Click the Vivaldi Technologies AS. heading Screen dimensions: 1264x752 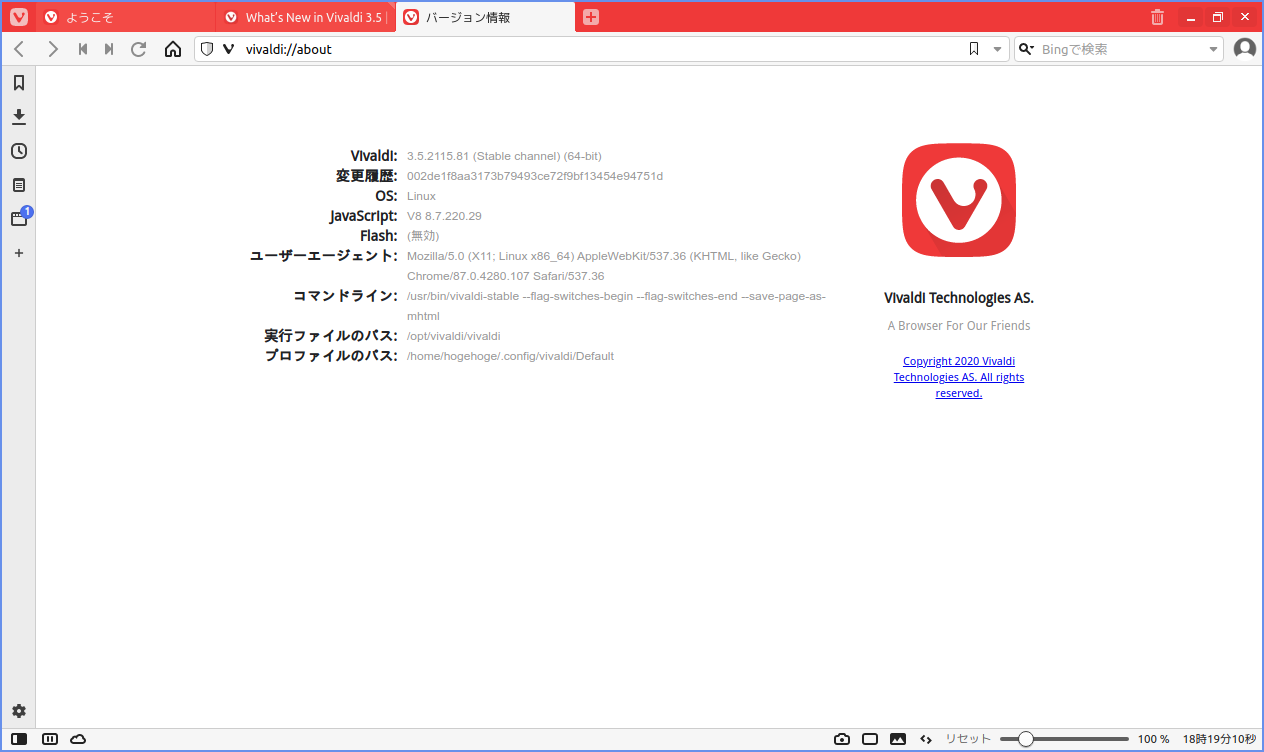959,298
